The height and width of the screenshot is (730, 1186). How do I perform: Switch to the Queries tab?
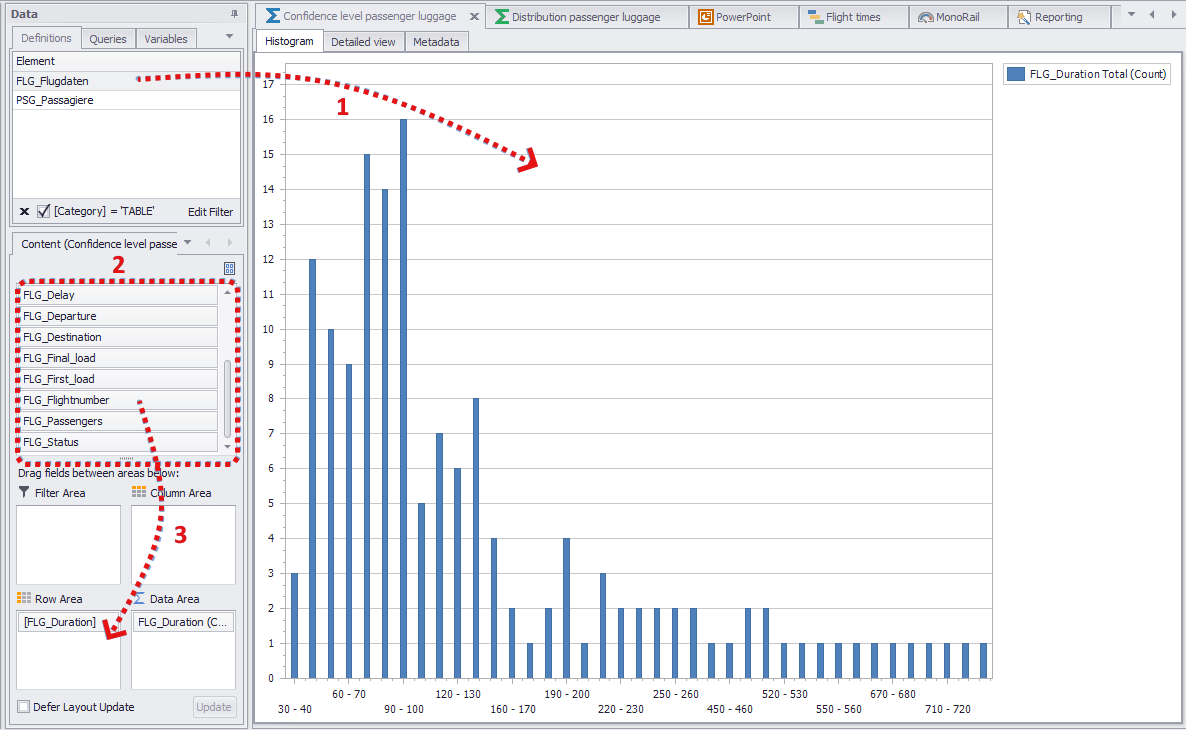[x=108, y=39]
